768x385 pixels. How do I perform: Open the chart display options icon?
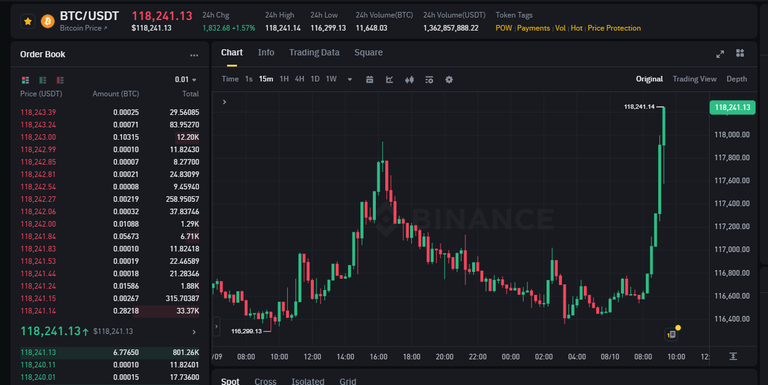(429, 80)
